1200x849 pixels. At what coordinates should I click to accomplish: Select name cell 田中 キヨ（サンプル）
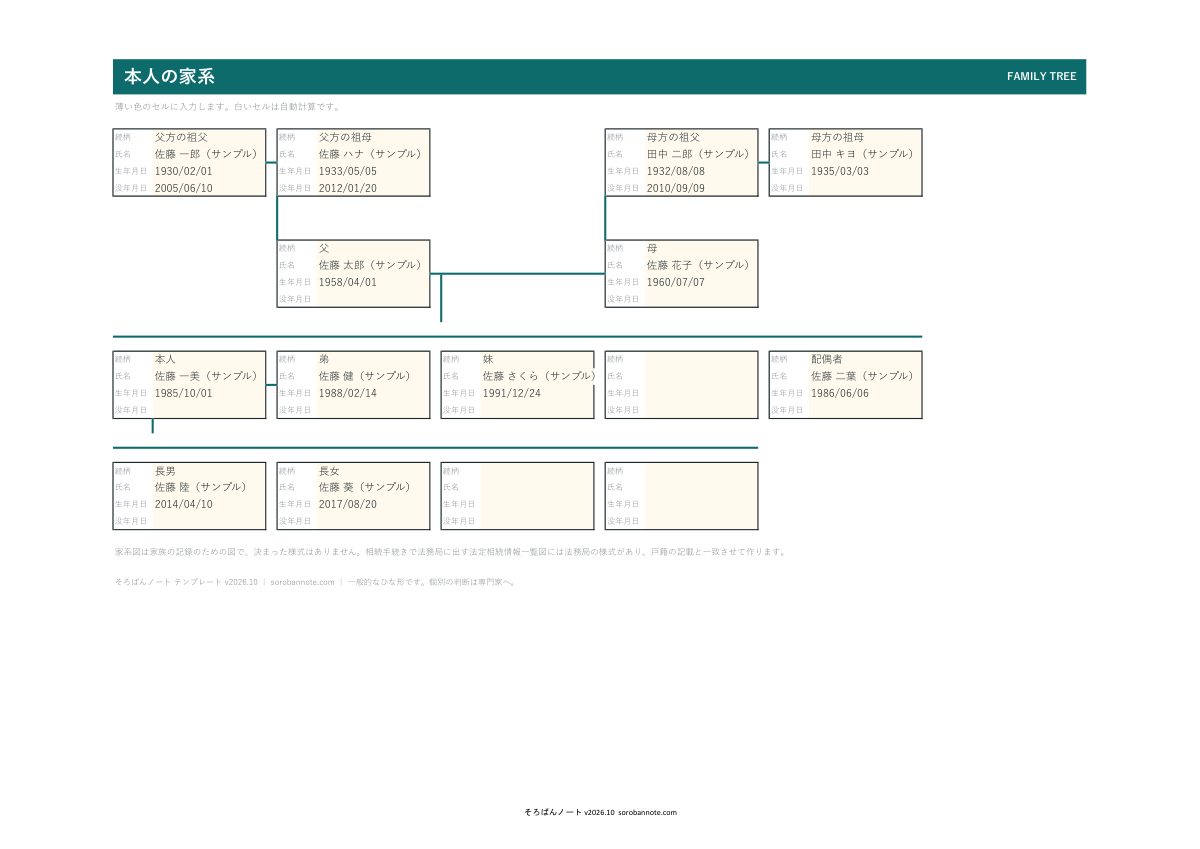pos(865,154)
